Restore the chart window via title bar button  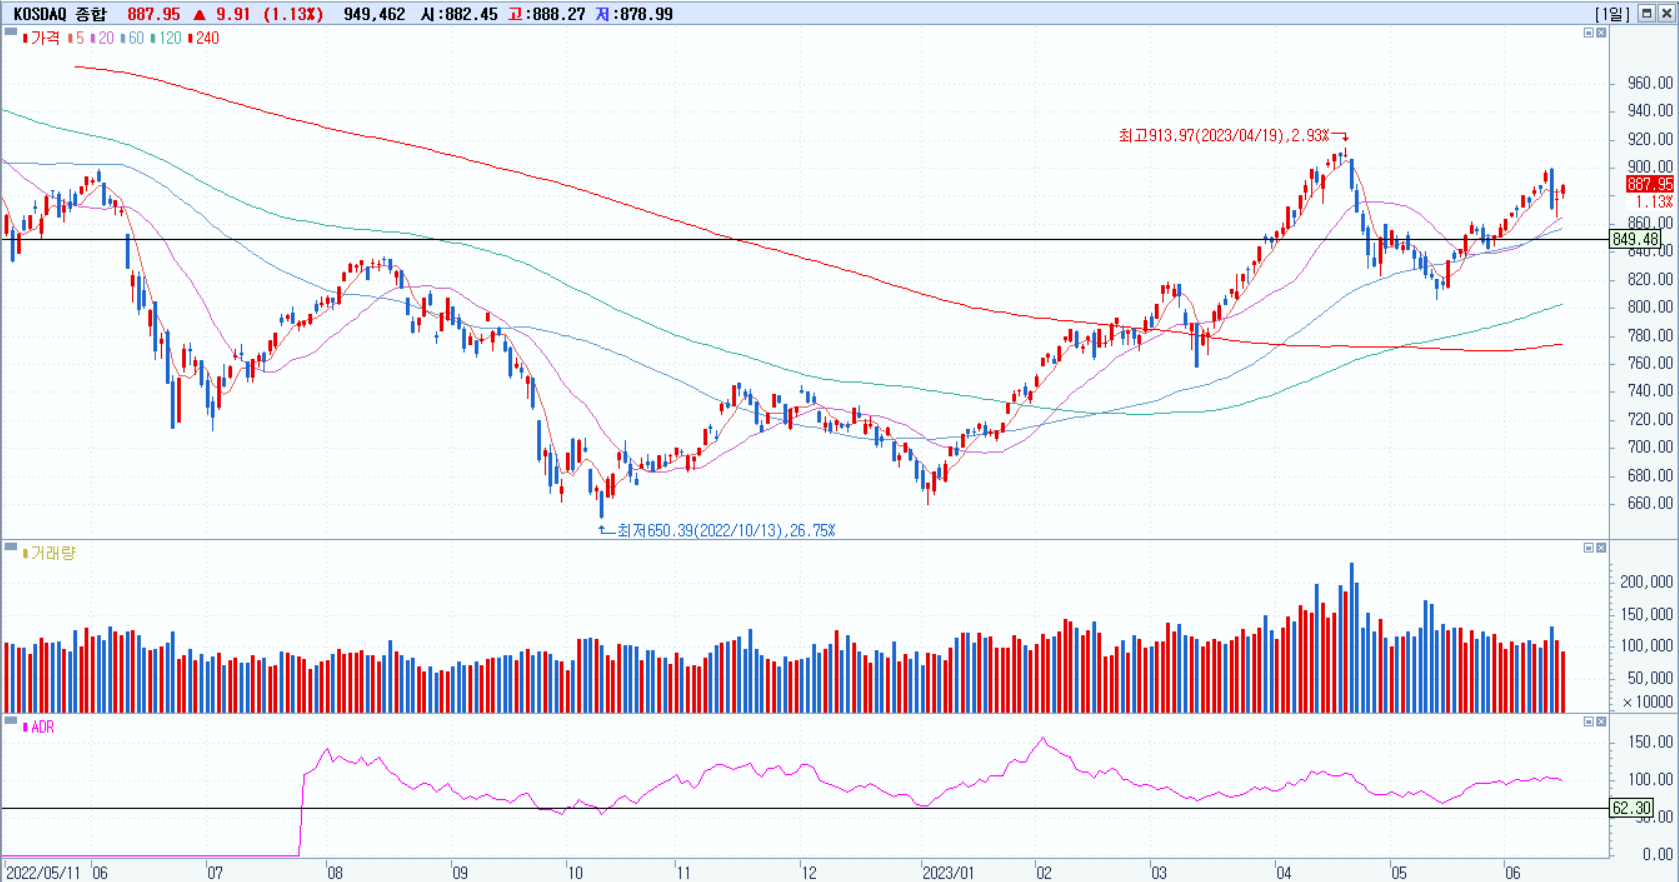[1646, 14]
